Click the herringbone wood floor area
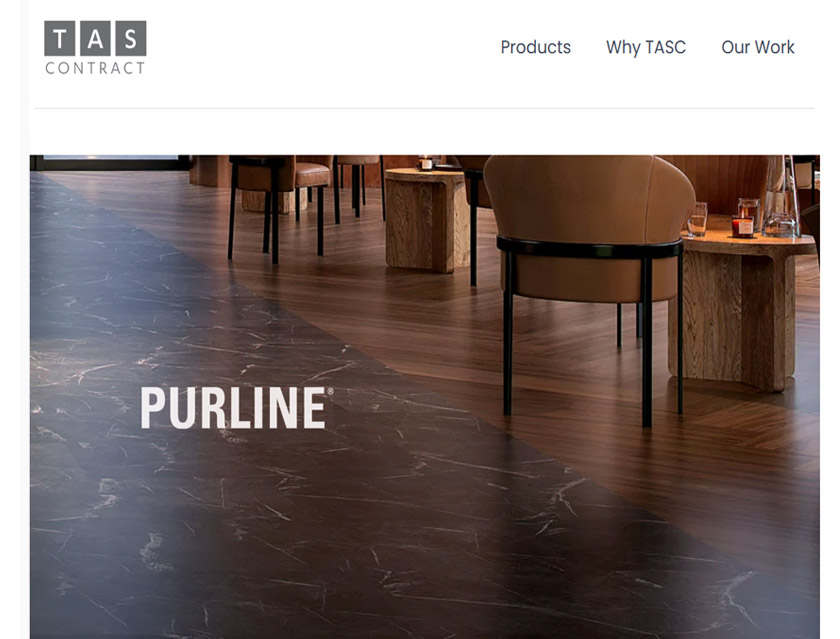Viewport: 840px width, 639px height. point(696,455)
